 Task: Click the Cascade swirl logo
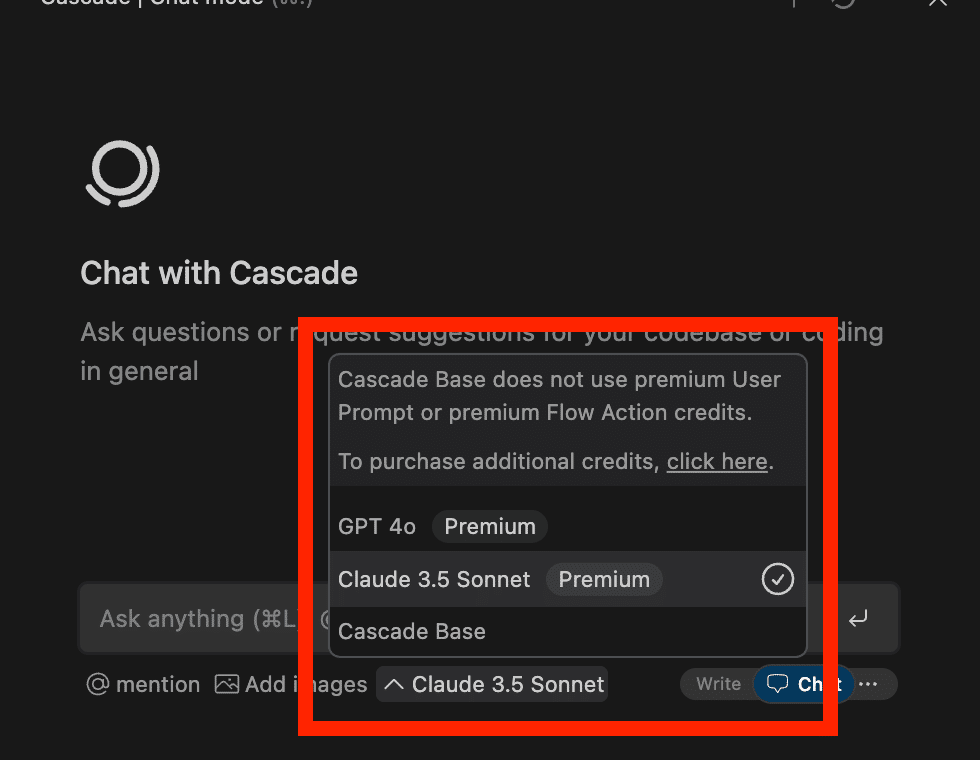[123, 172]
